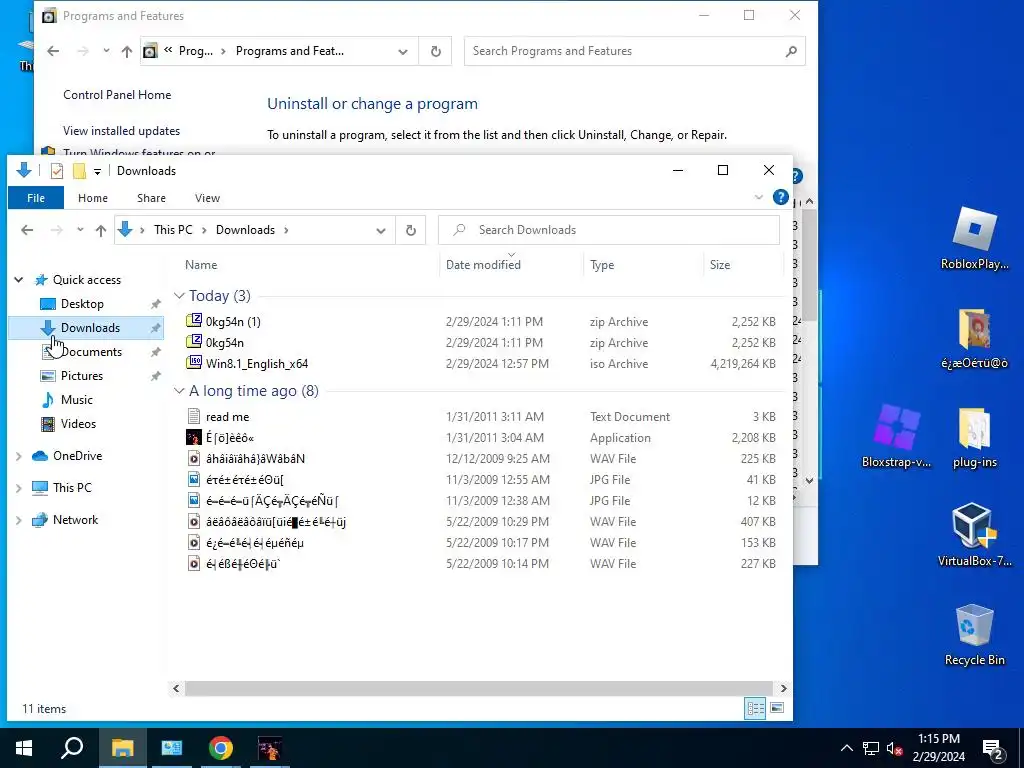This screenshot has height=768, width=1024.
Task: Switch to File Explorer on taskbar
Action: (122, 748)
